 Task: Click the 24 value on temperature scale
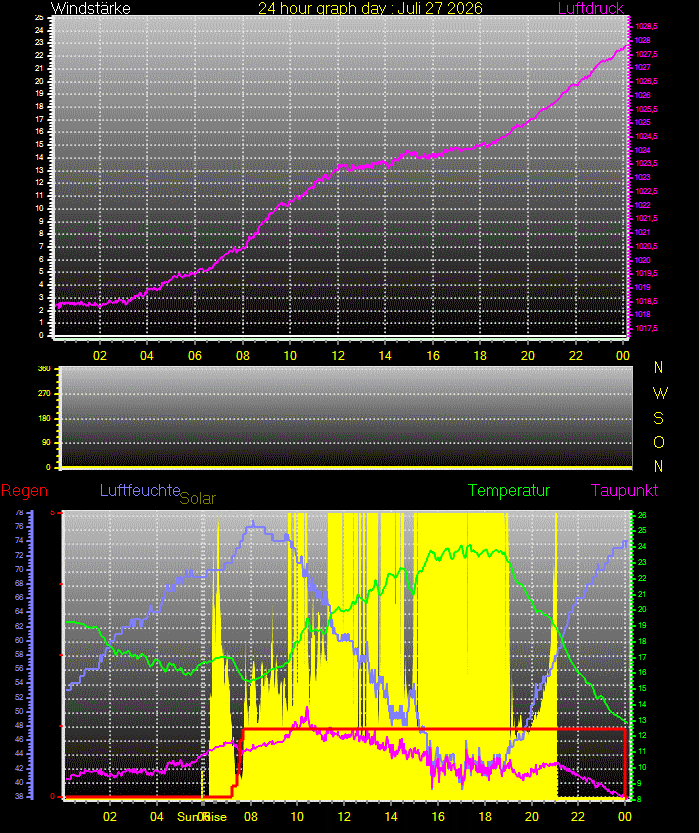coord(642,546)
